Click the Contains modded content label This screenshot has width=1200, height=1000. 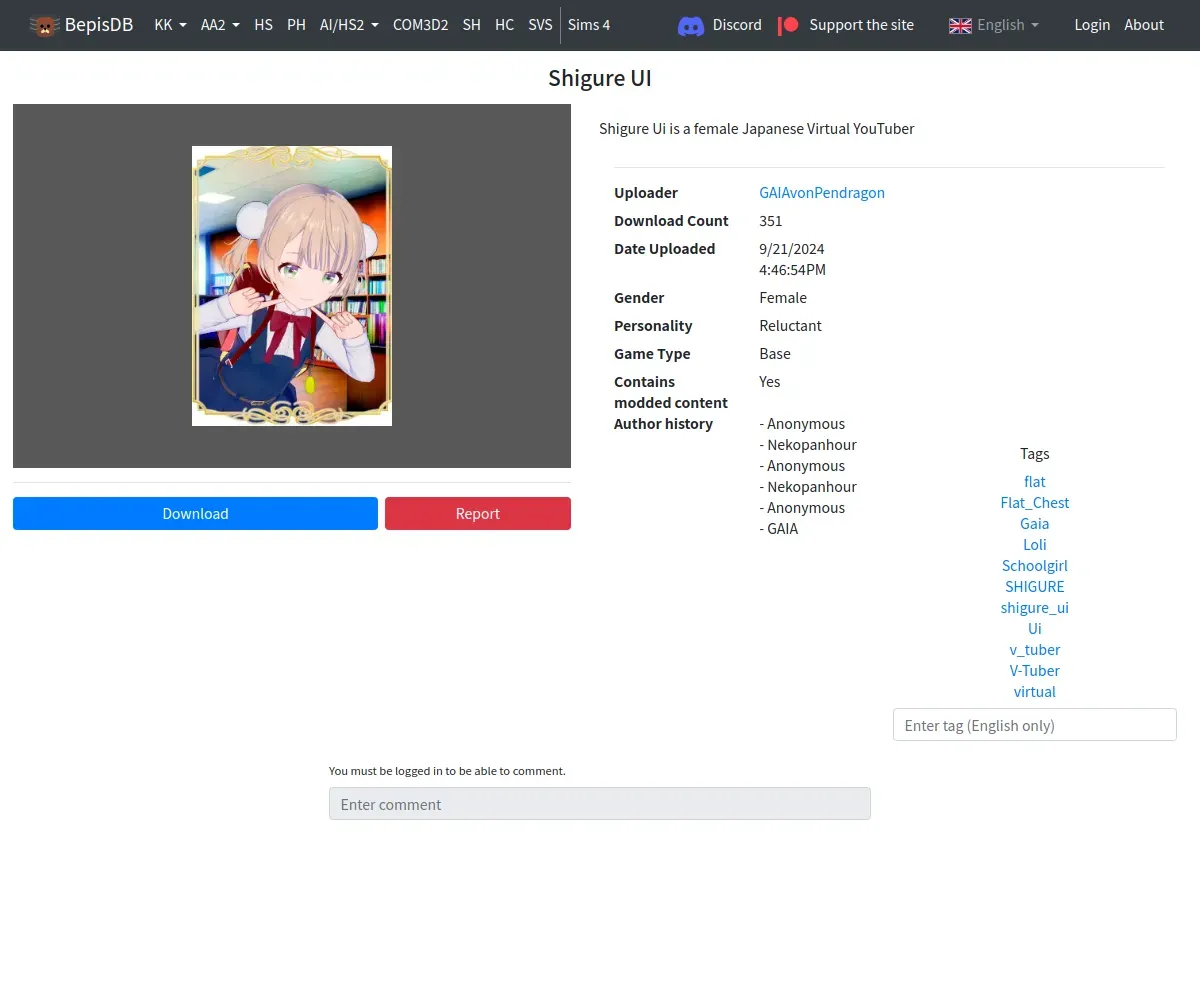(671, 392)
